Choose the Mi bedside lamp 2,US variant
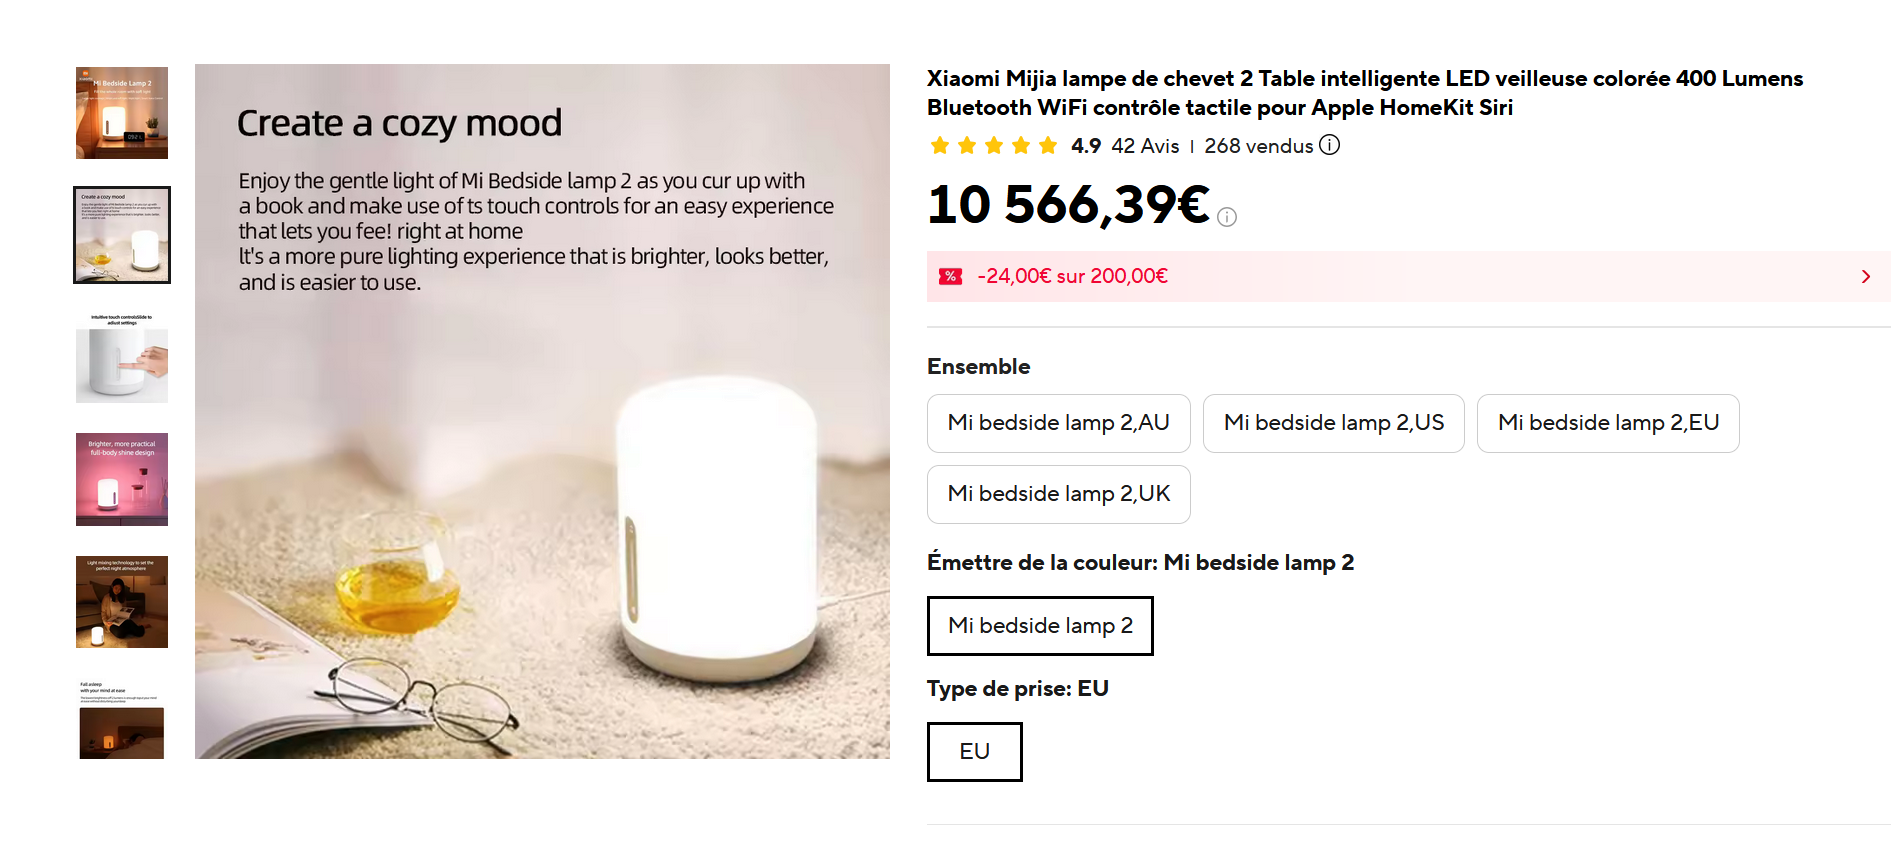This screenshot has width=1893, height=851. click(1333, 423)
